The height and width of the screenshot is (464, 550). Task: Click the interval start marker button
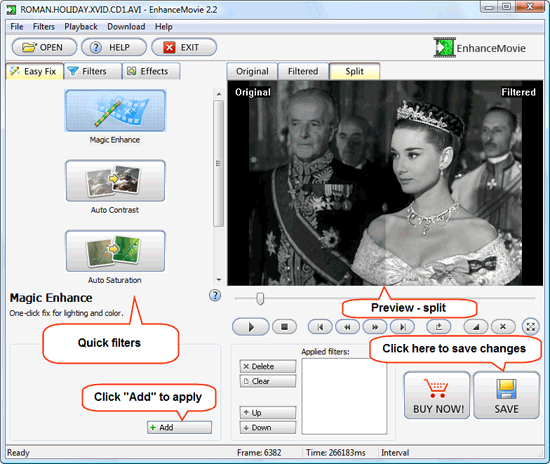476,327
